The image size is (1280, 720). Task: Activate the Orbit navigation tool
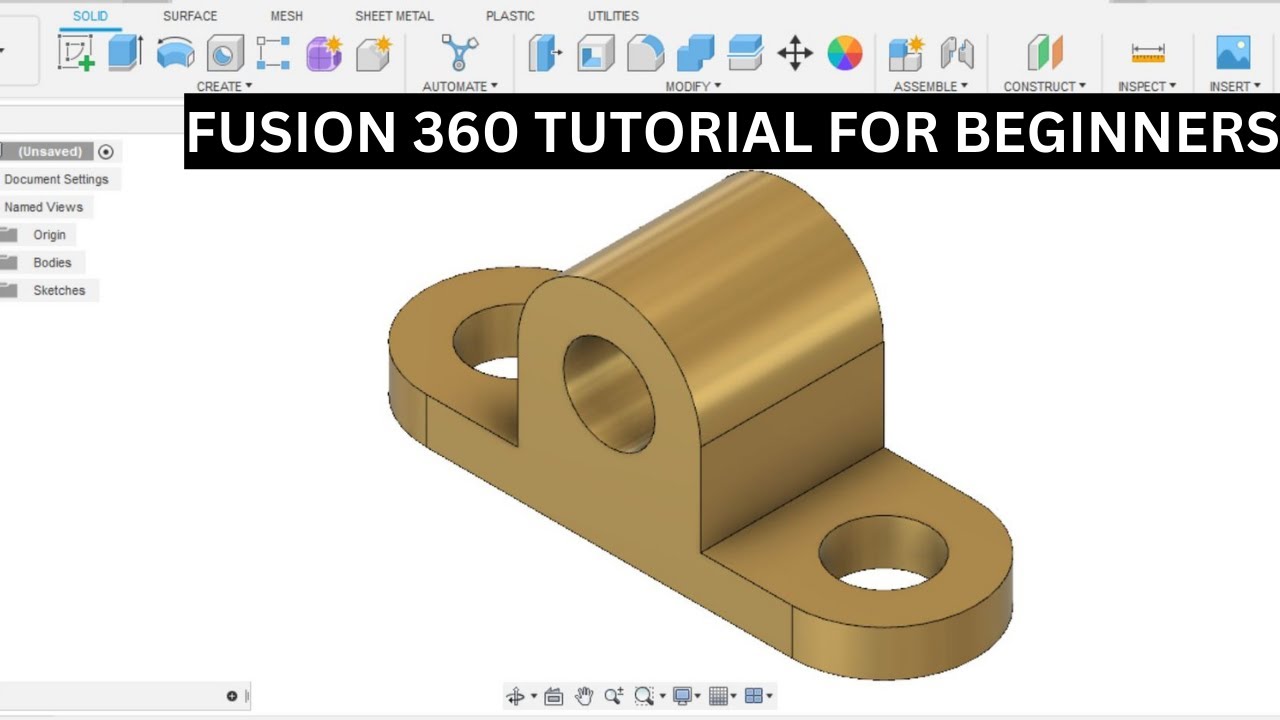tap(516, 696)
